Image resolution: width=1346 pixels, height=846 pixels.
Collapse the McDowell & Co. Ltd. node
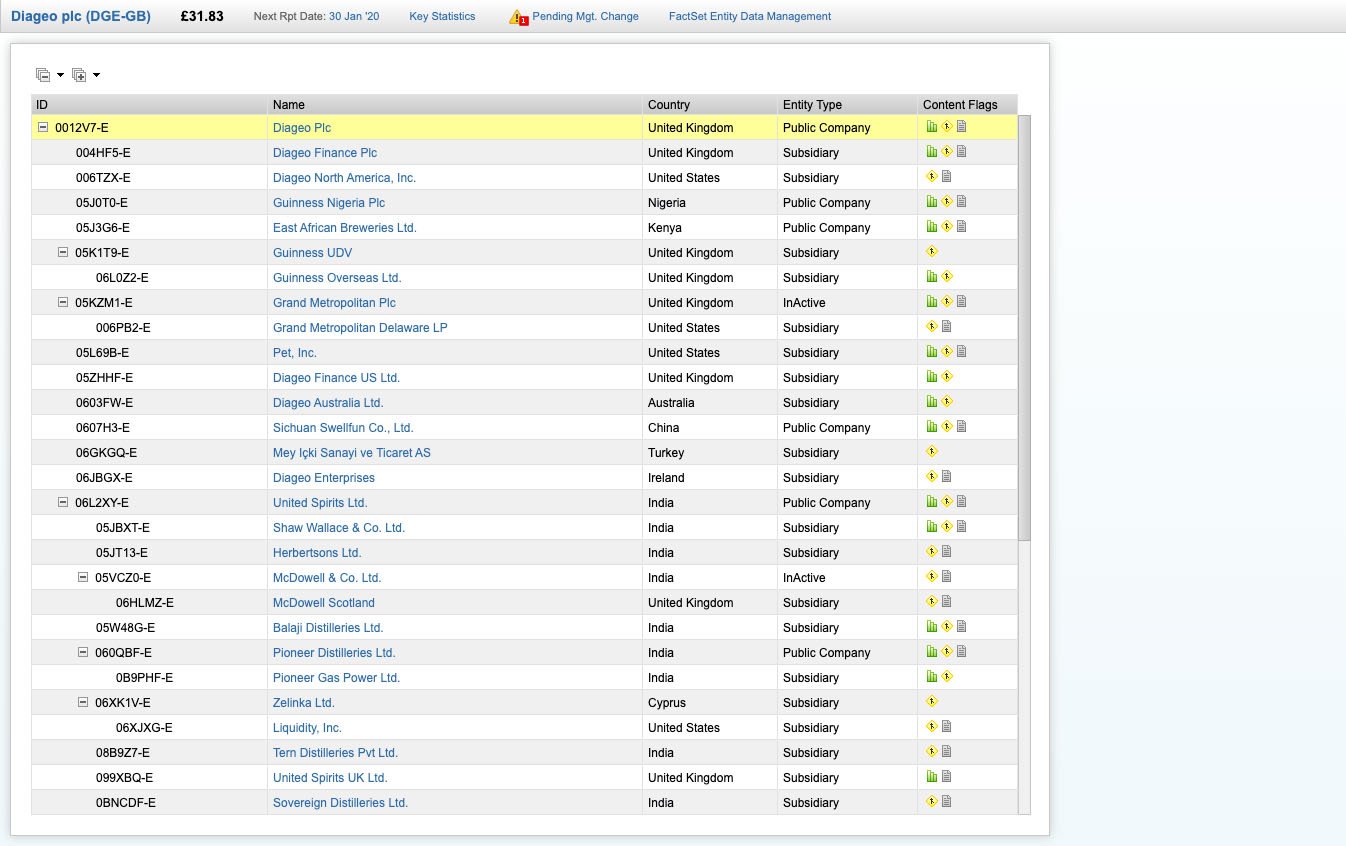83,578
